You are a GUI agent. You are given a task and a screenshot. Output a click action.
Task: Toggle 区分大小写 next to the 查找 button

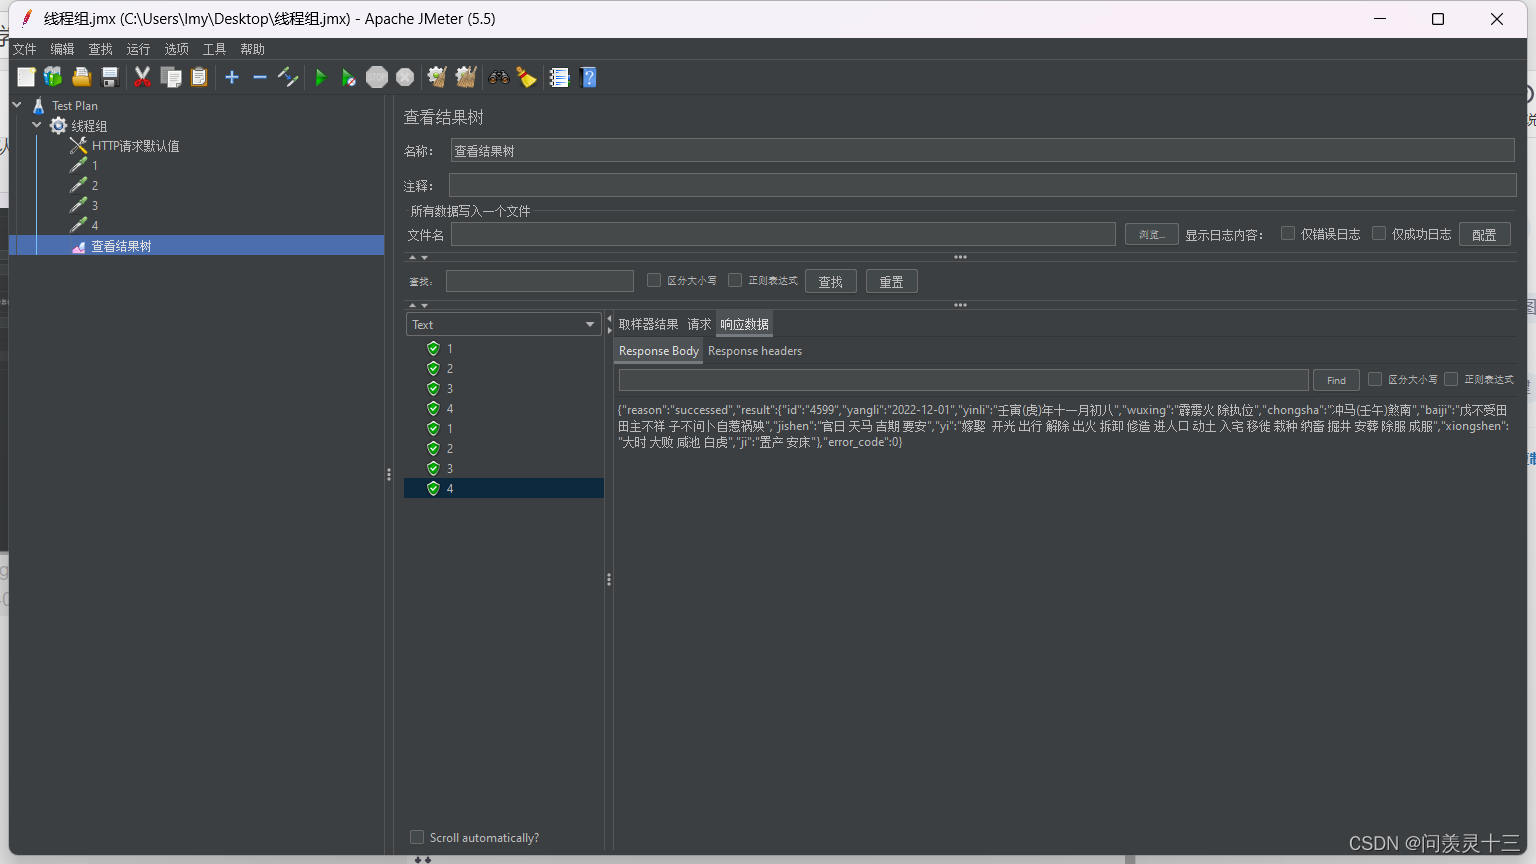(654, 280)
